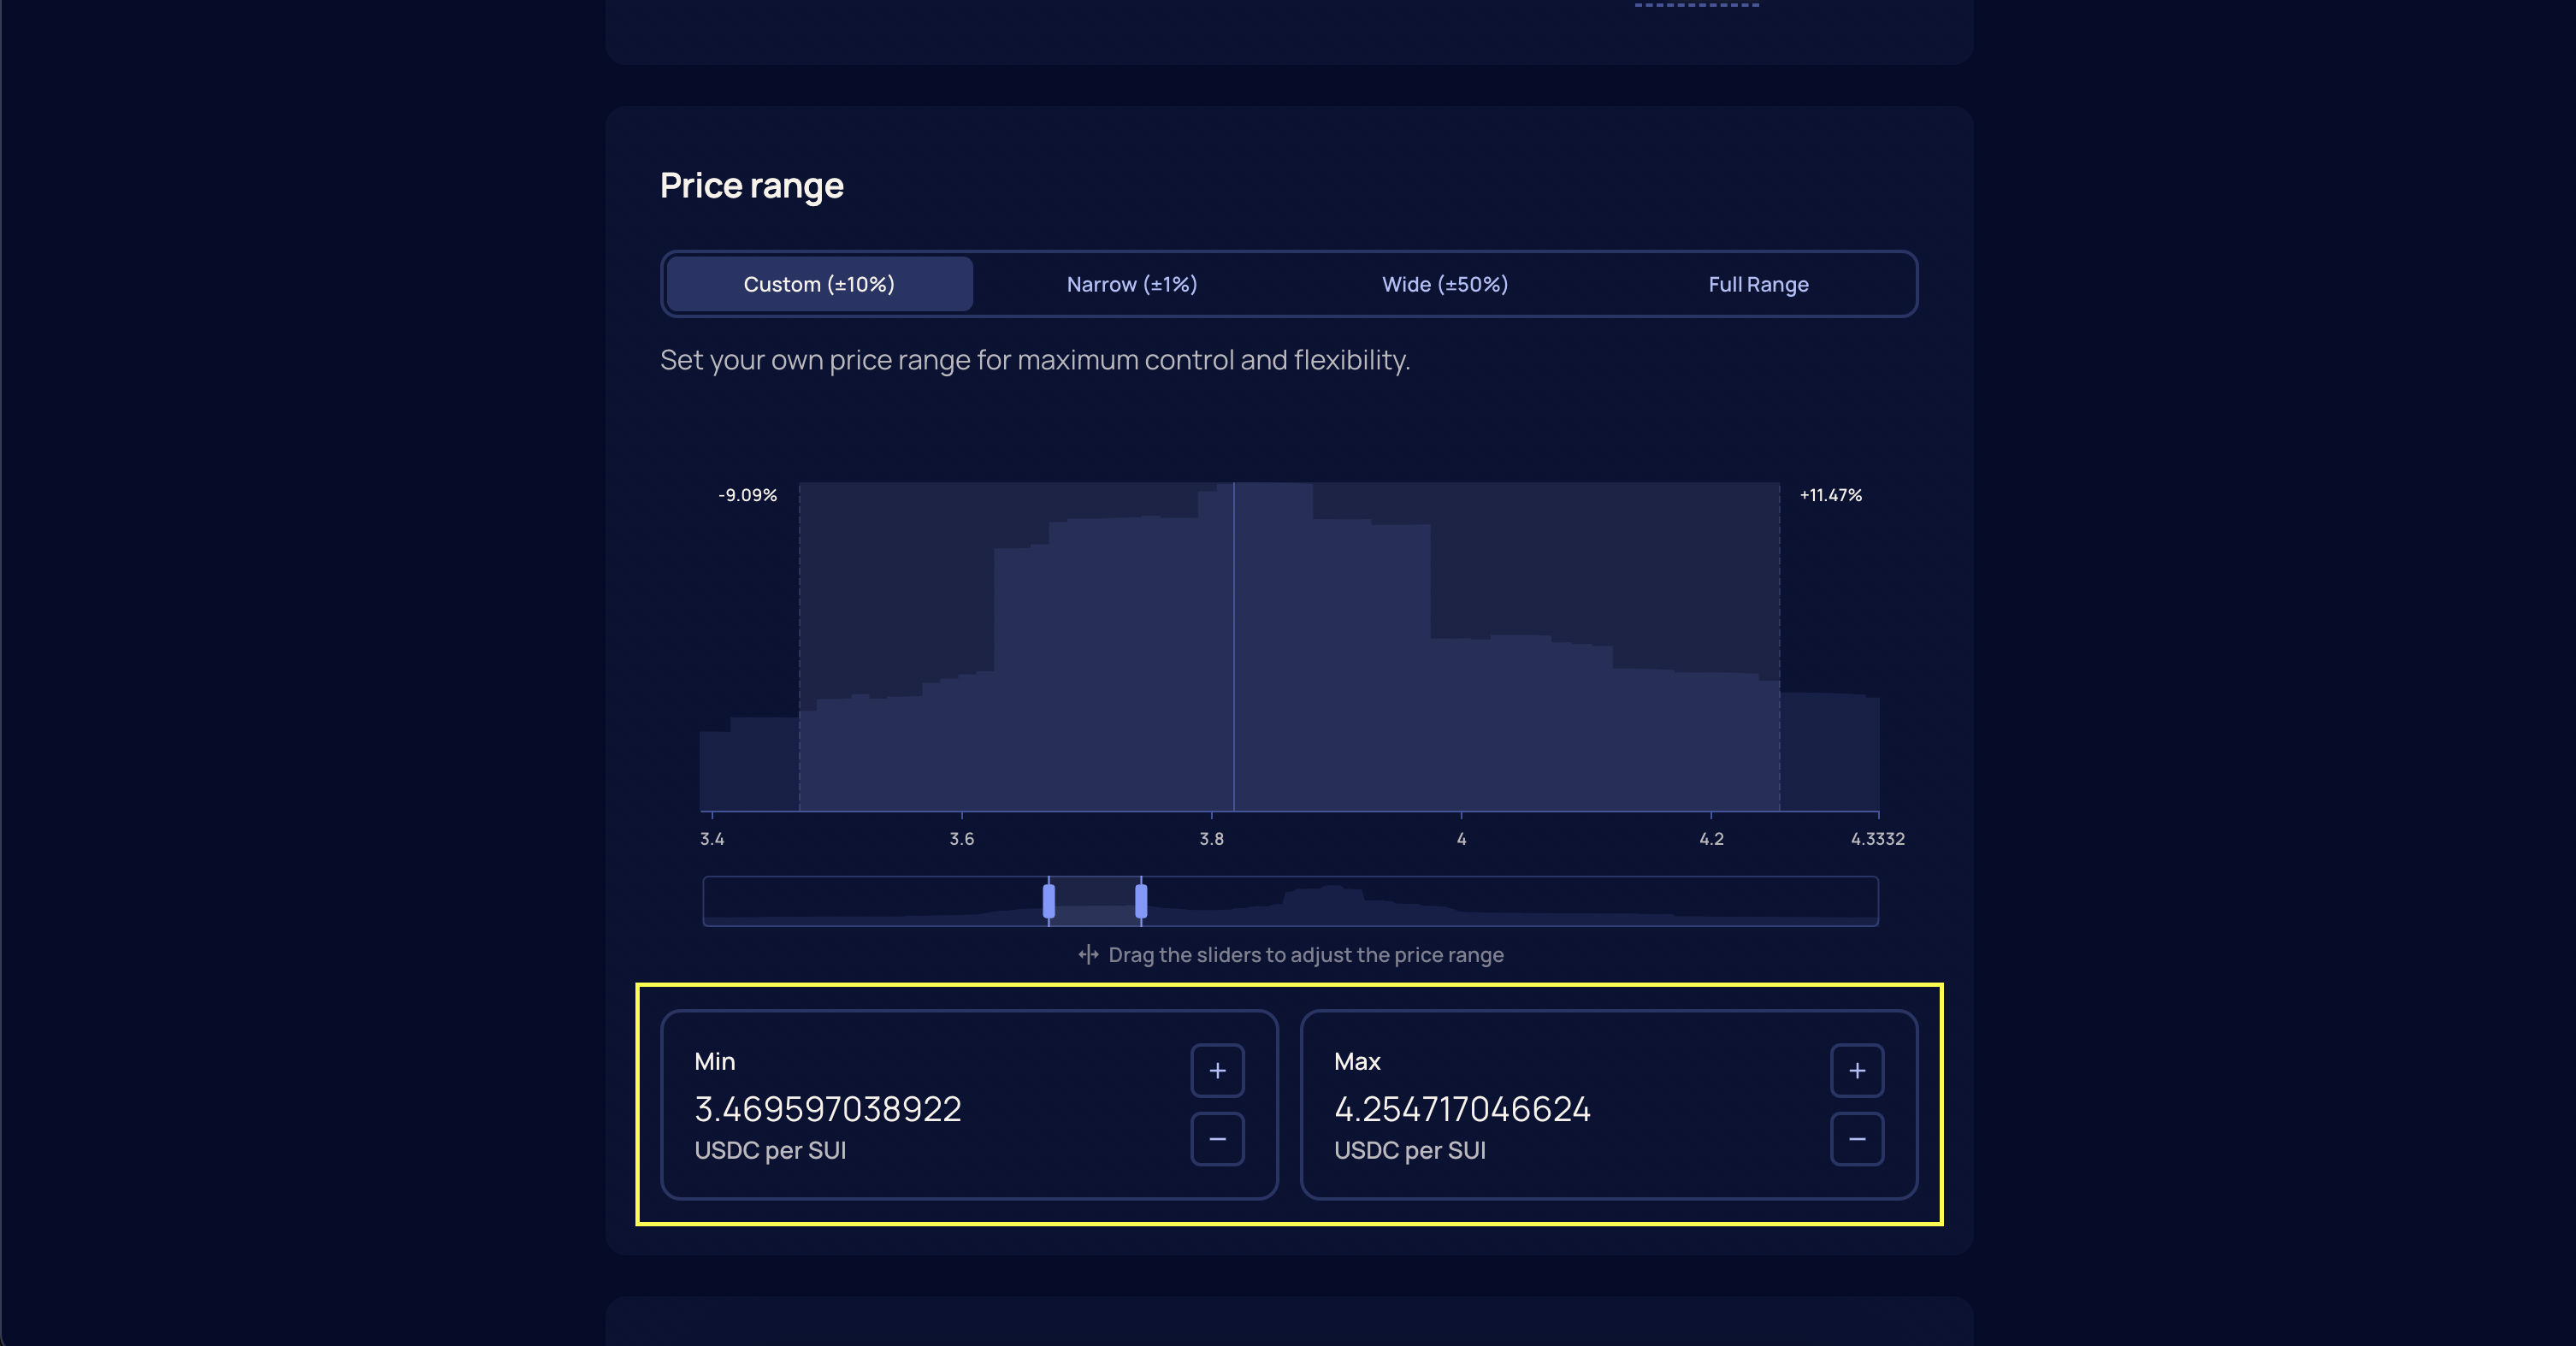Decrease the Min price with minus button

click(1217, 1139)
